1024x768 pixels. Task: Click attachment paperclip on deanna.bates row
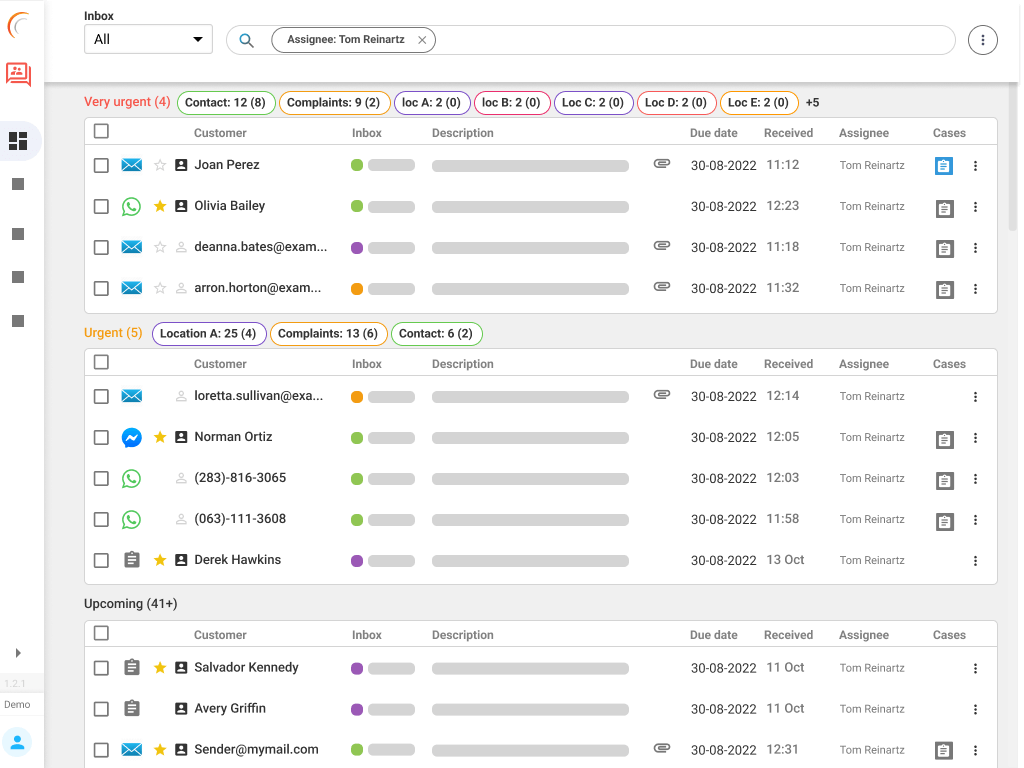[661, 246]
